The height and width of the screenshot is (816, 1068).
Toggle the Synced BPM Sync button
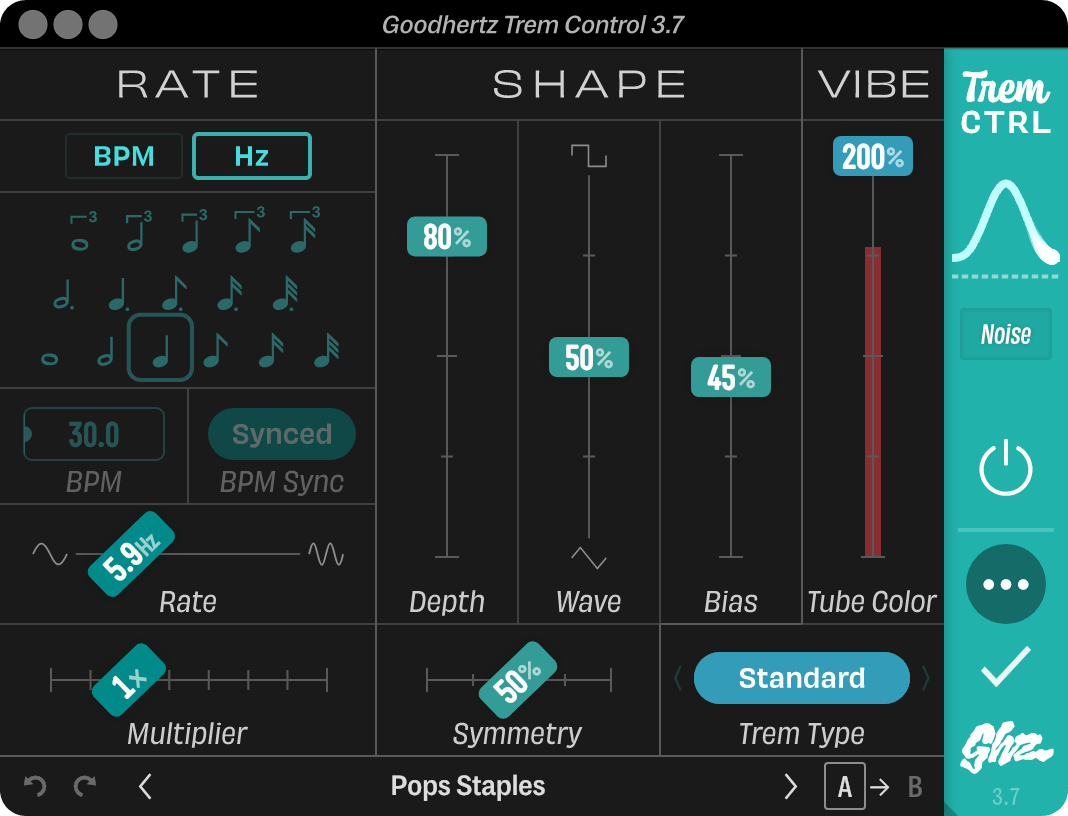click(281, 434)
